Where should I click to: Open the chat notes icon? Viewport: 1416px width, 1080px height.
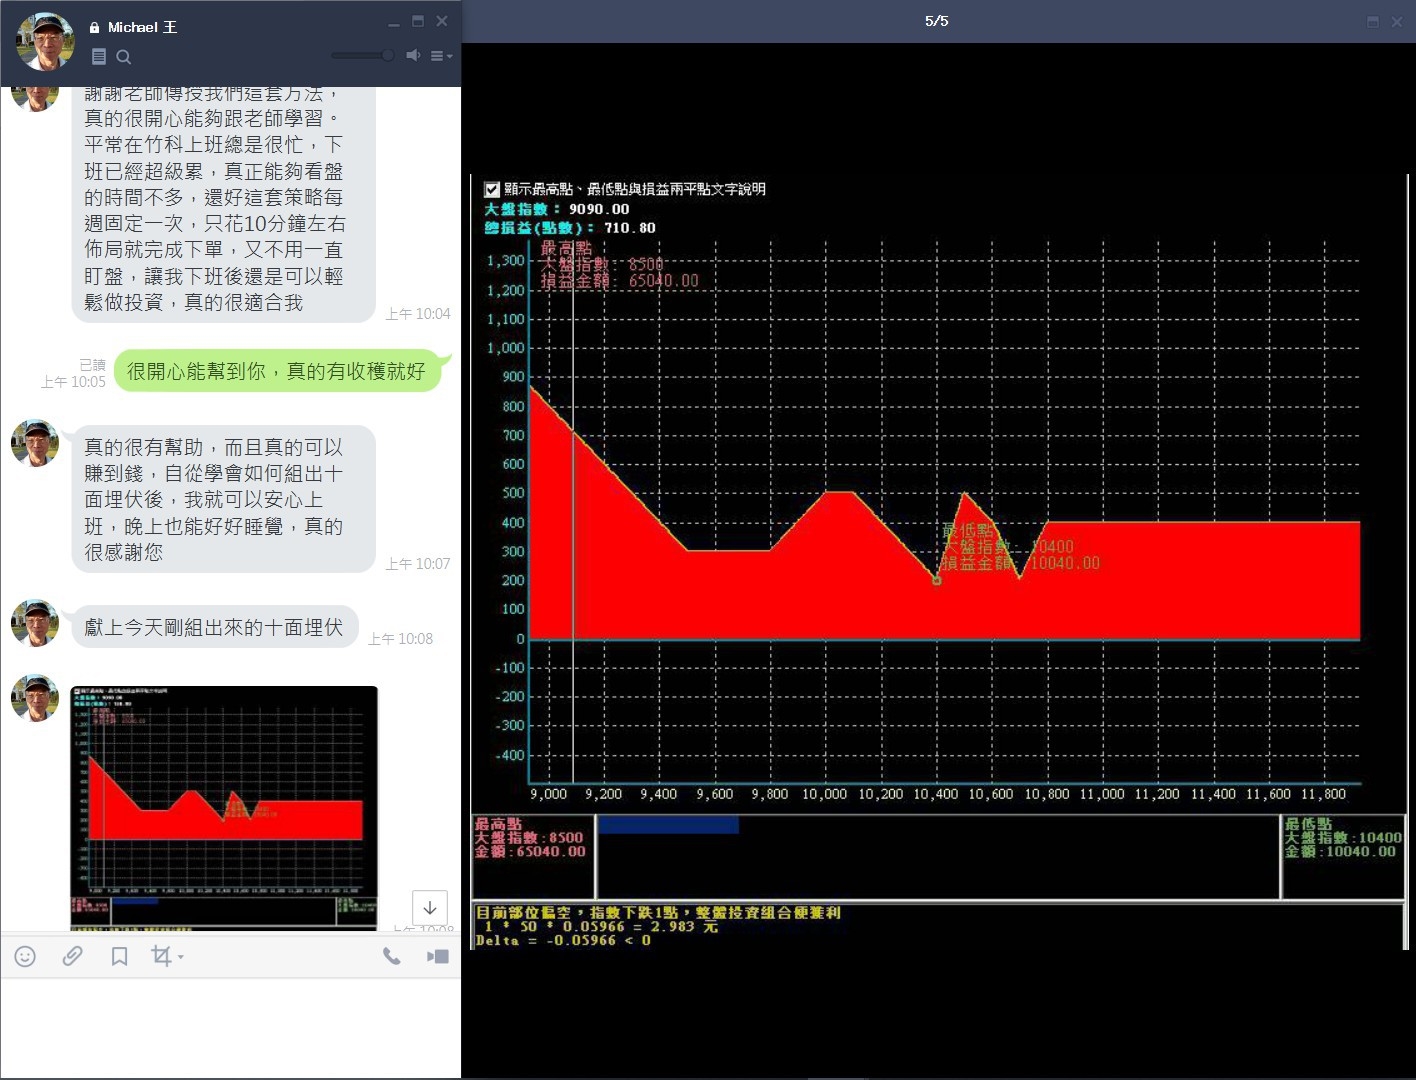point(98,57)
